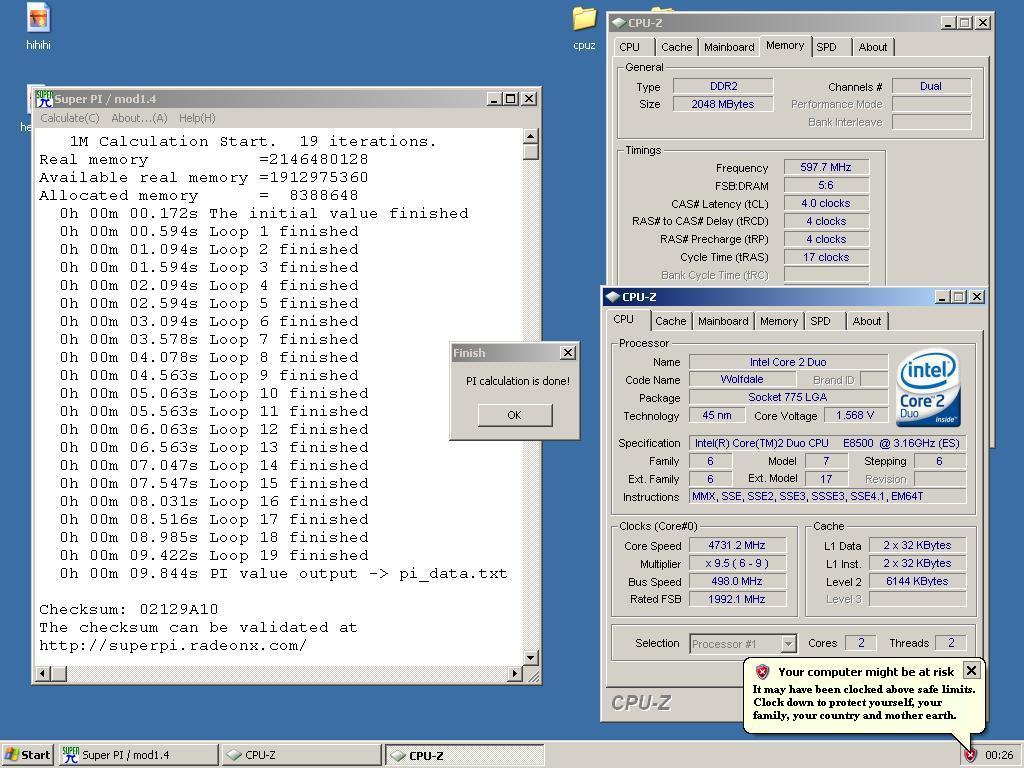Close the Finish dialog
The height and width of the screenshot is (768, 1024).
click(x=568, y=353)
